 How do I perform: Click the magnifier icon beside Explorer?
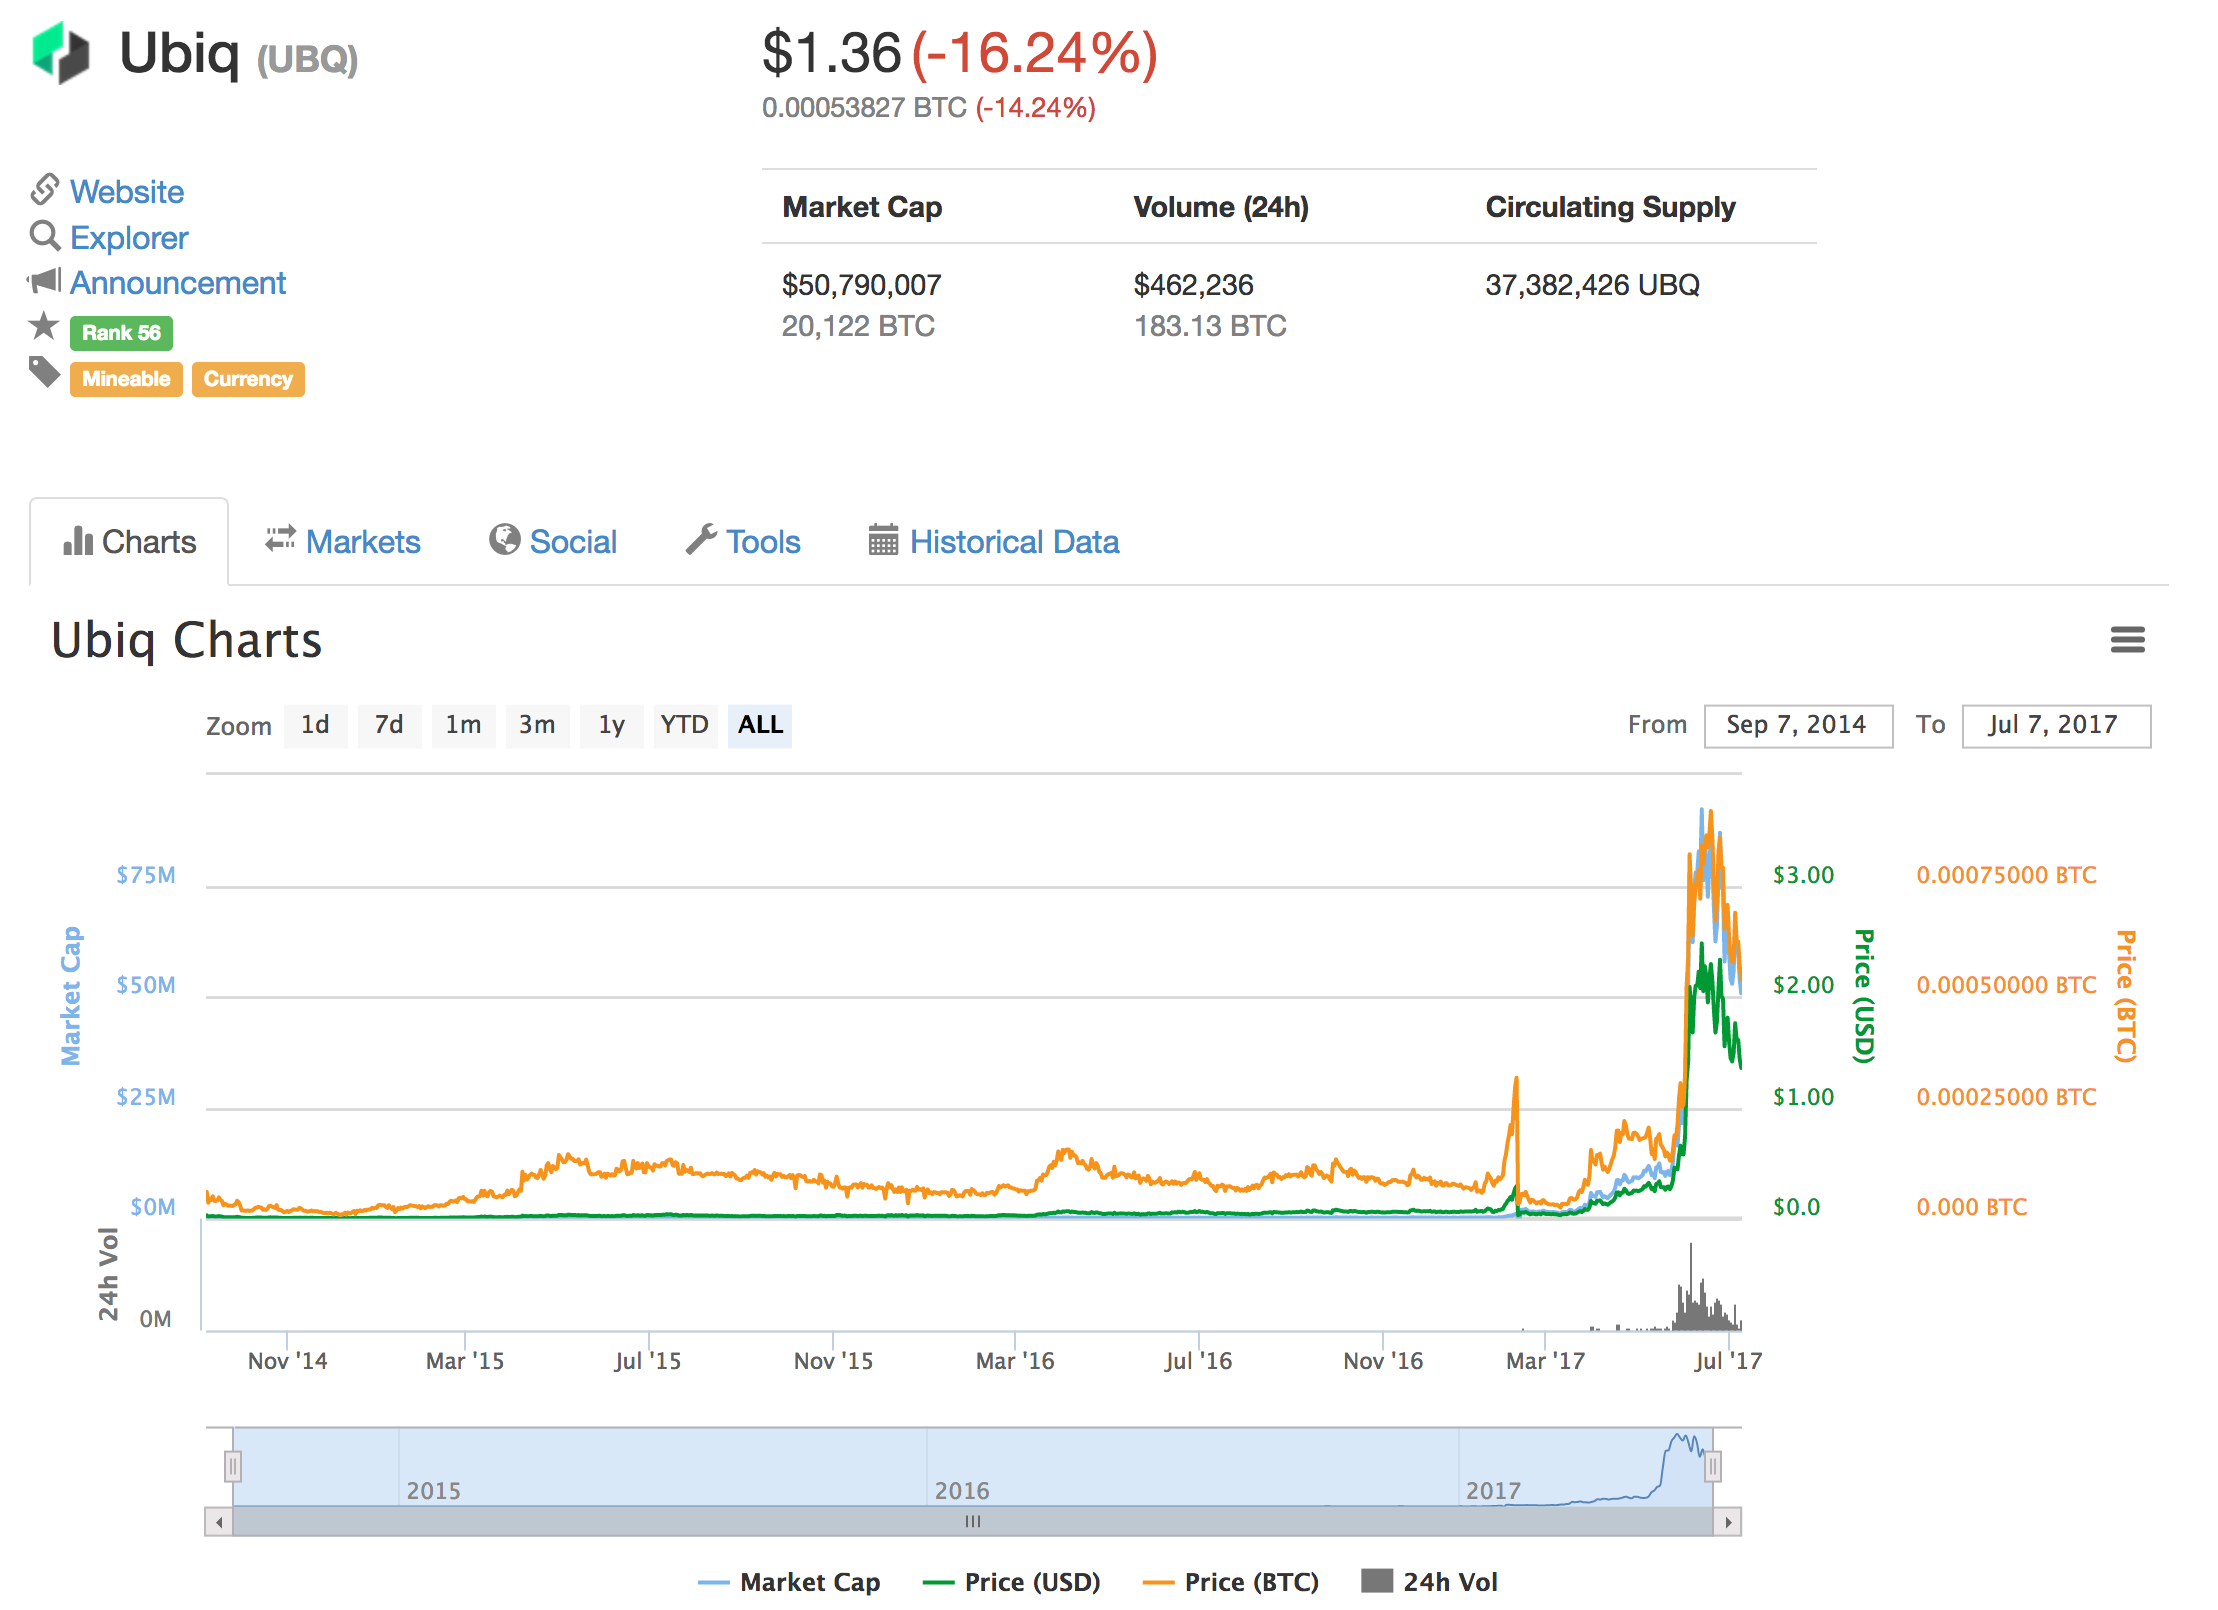click(45, 236)
